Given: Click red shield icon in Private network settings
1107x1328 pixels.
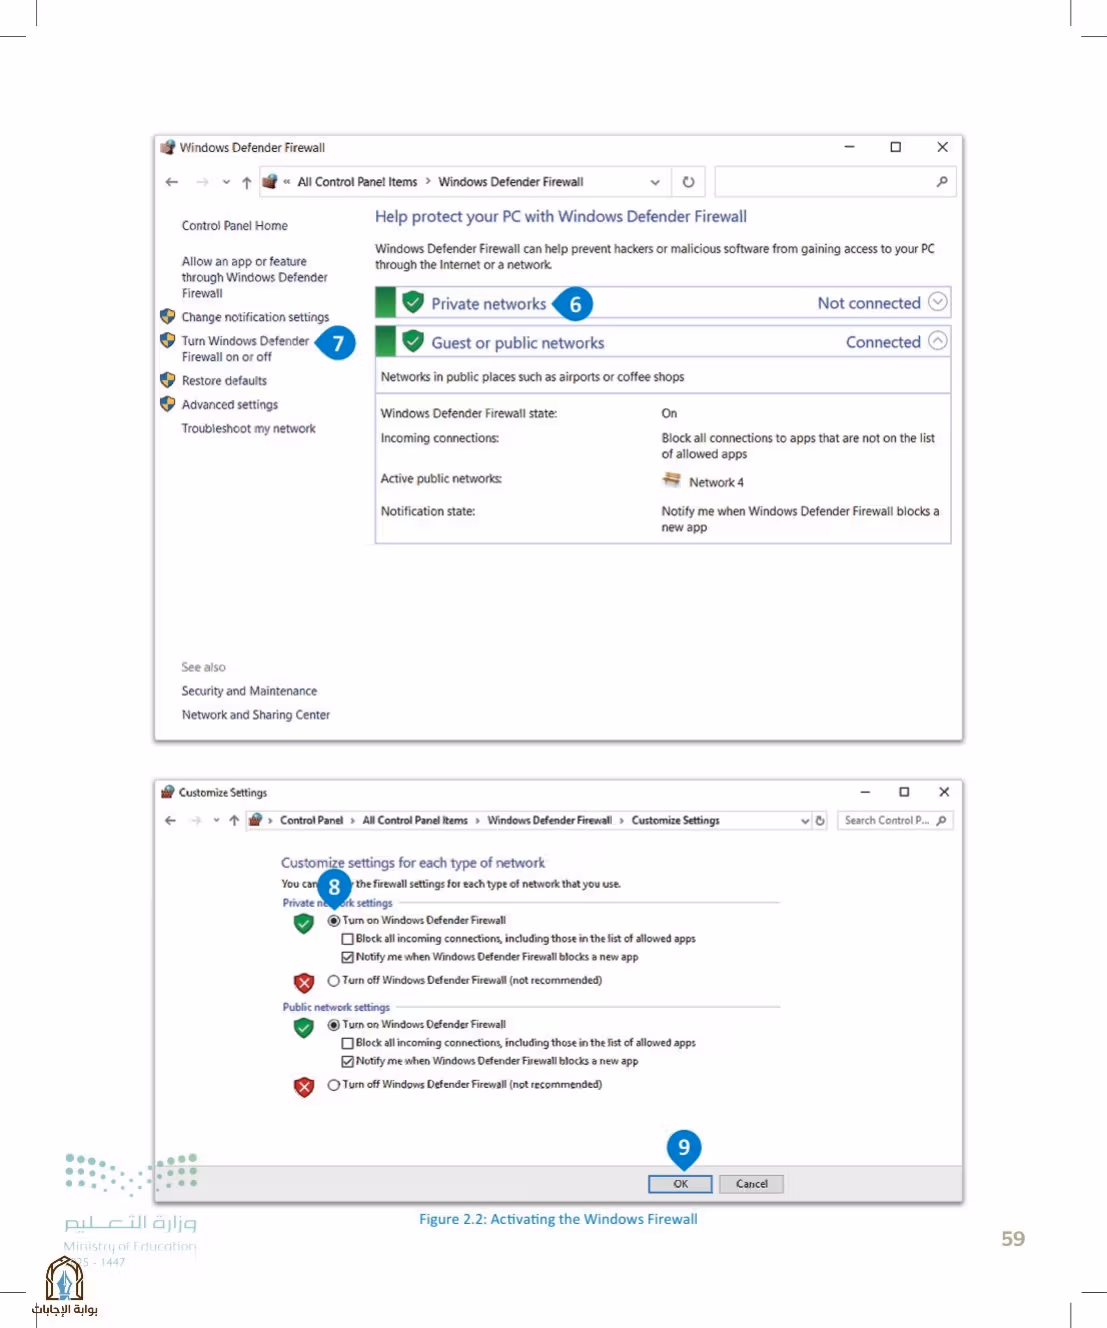Looking at the screenshot, I should [304, 983].
